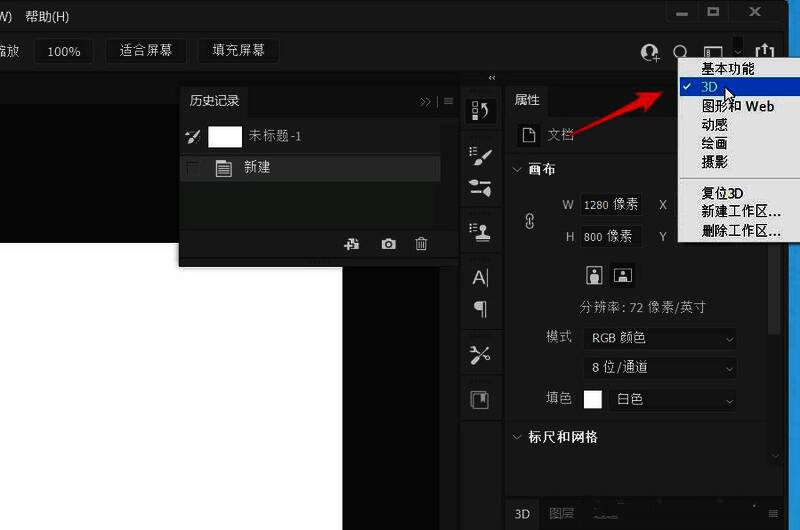Open the 8 位/通道 bit depth dropdown

coord(660,367)
